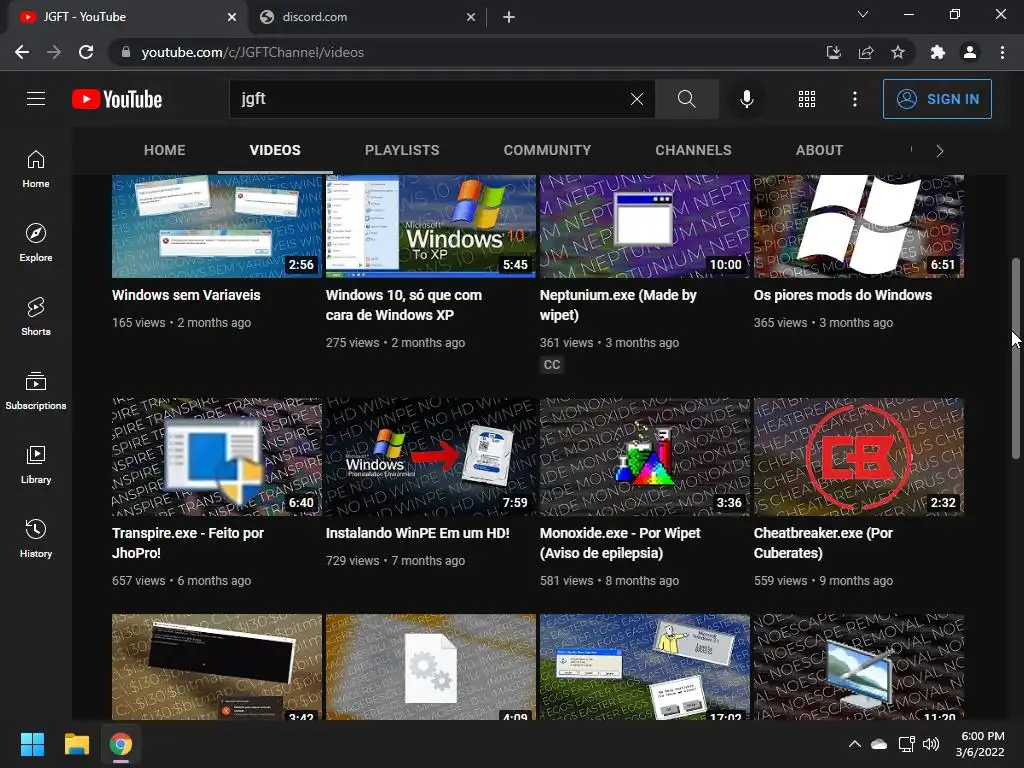Open the YouTube hamburger guide menu
The height and width of the screenshot is (768, 1024).
(x=36, y=99)
